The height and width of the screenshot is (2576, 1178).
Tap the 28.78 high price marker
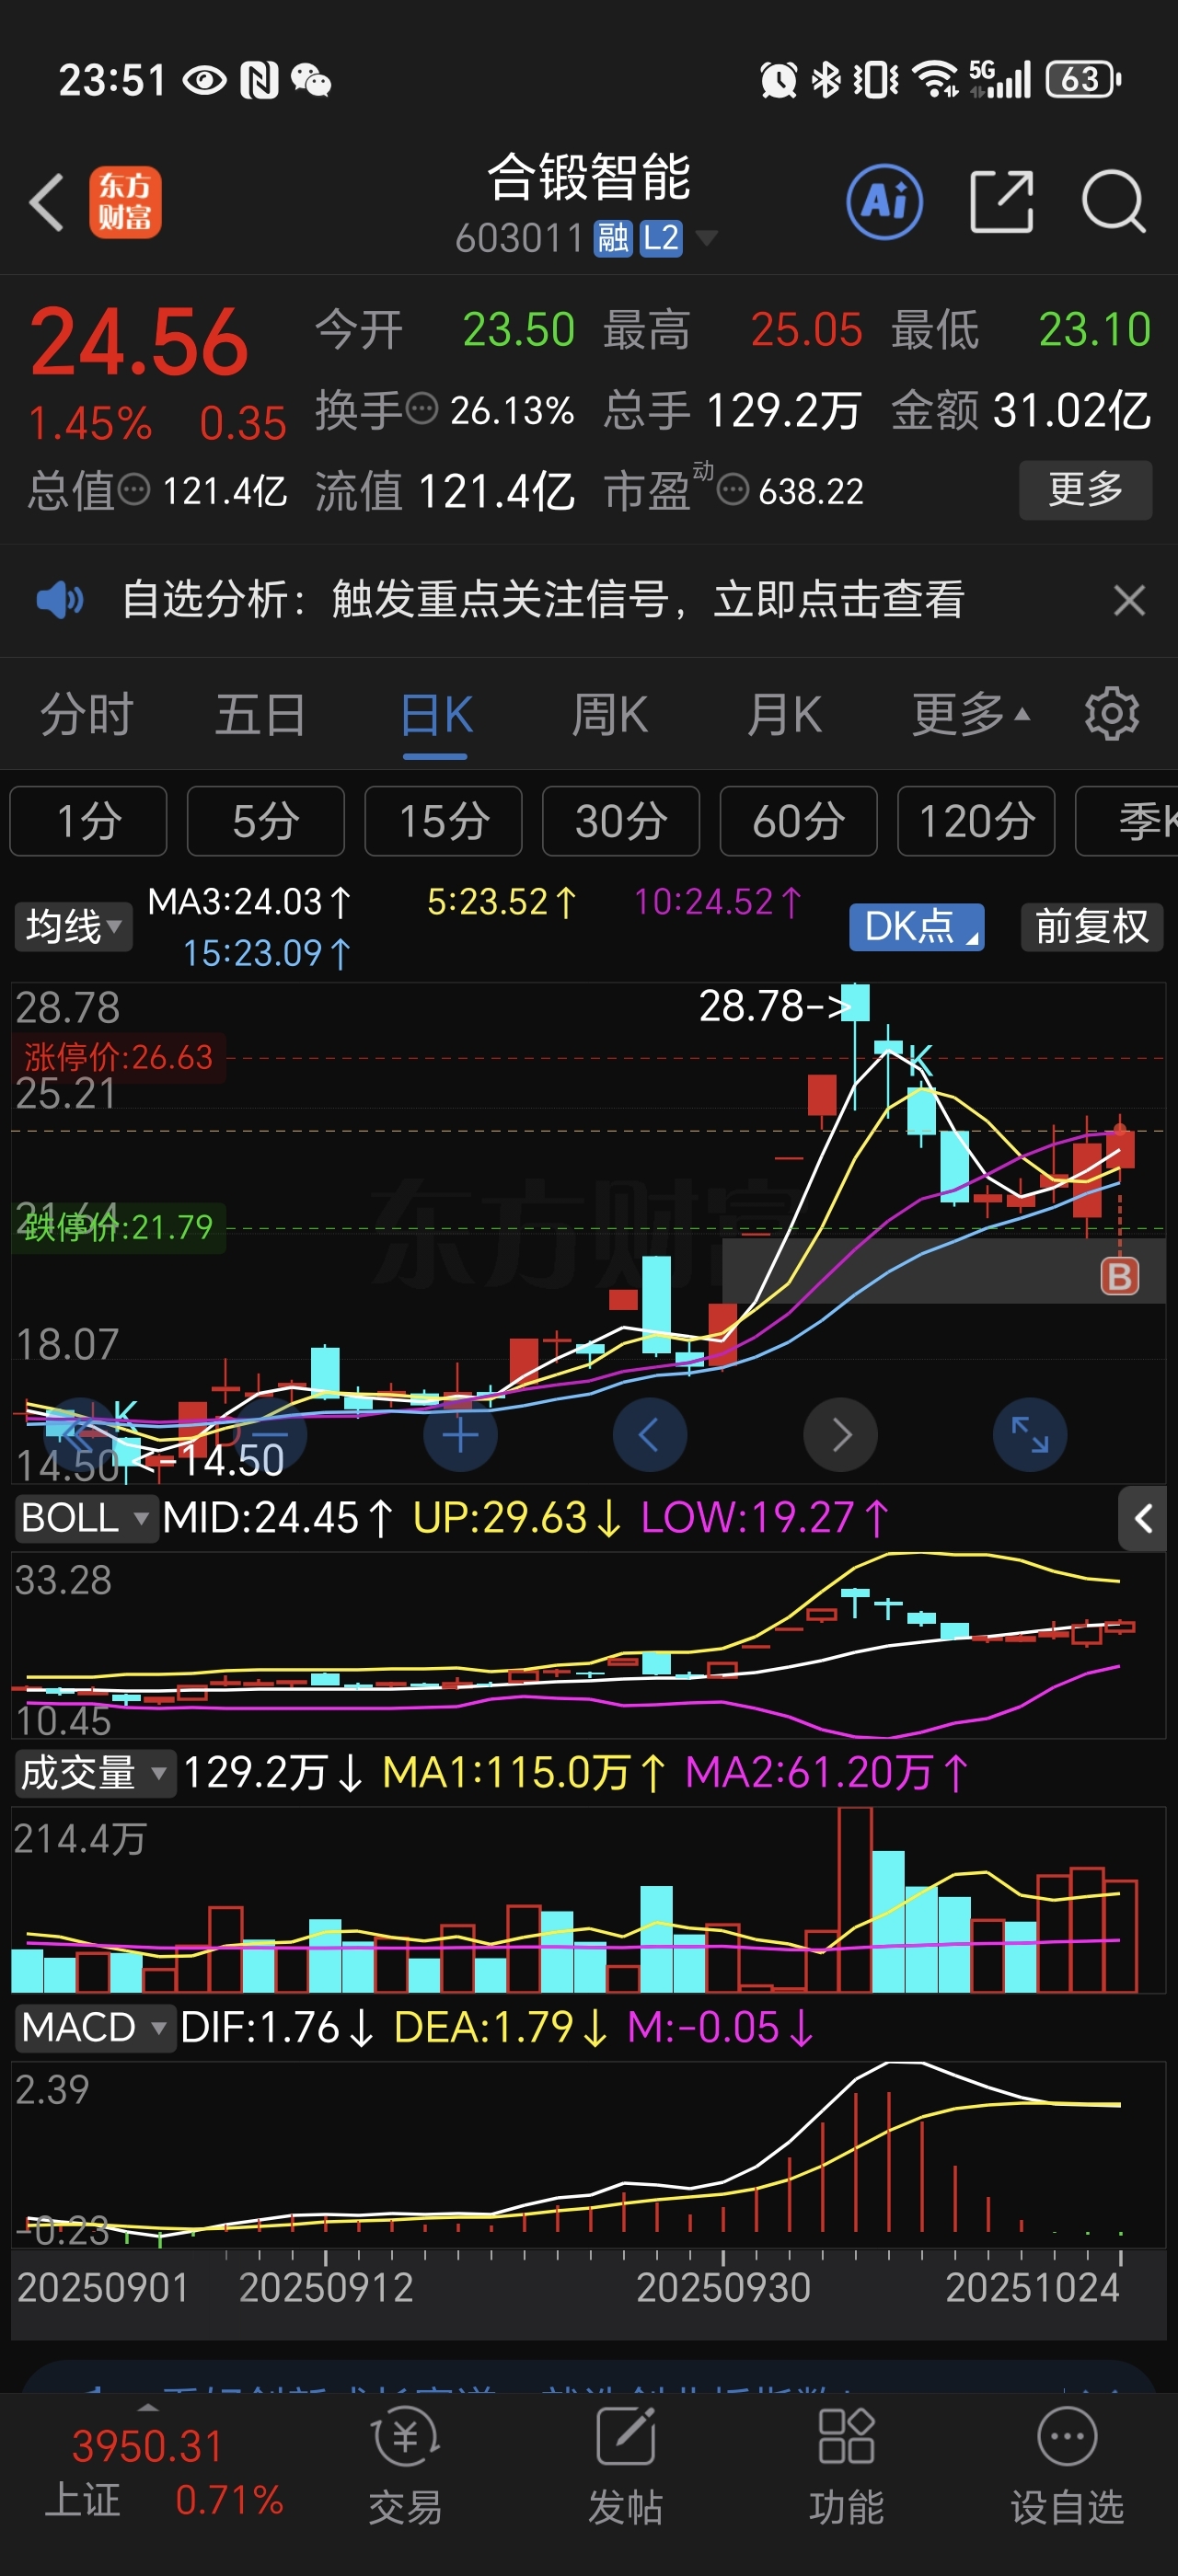(775, 1006)
